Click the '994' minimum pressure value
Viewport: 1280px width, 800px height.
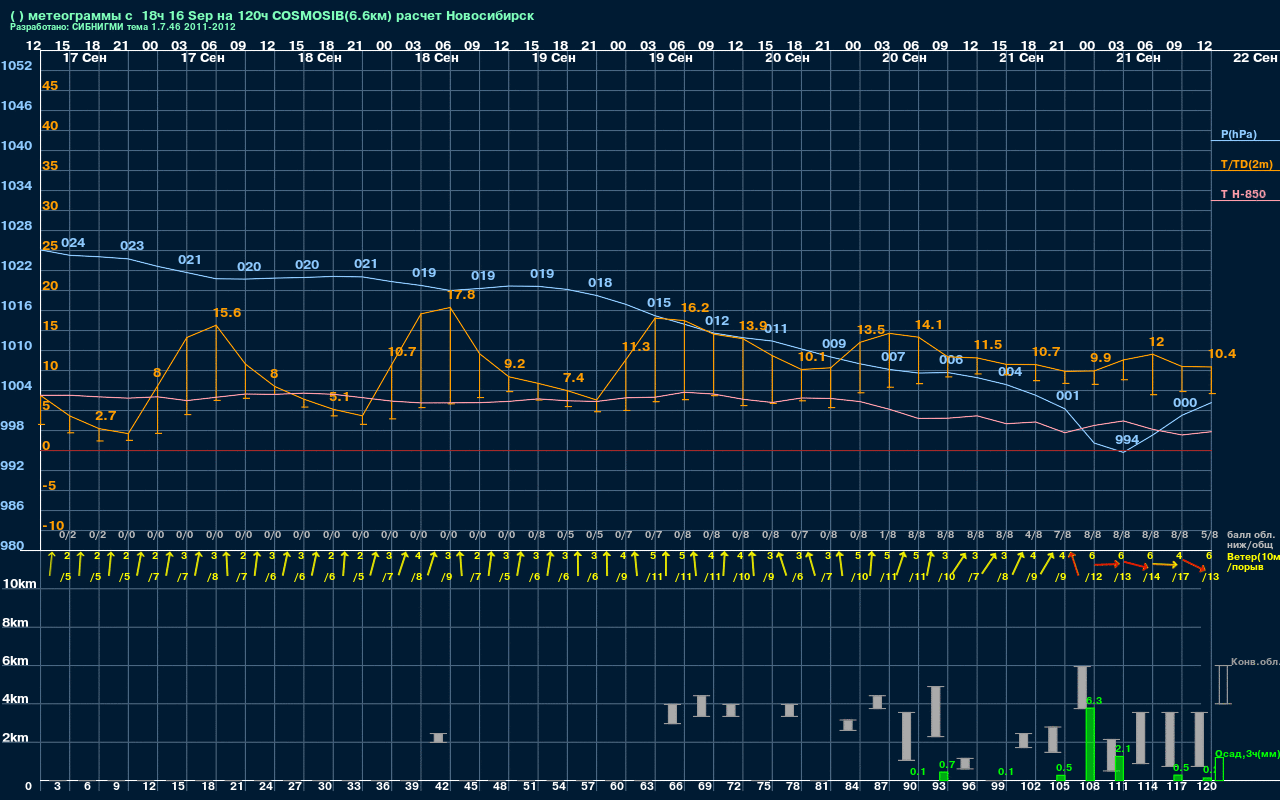[x=1127, y=440]
